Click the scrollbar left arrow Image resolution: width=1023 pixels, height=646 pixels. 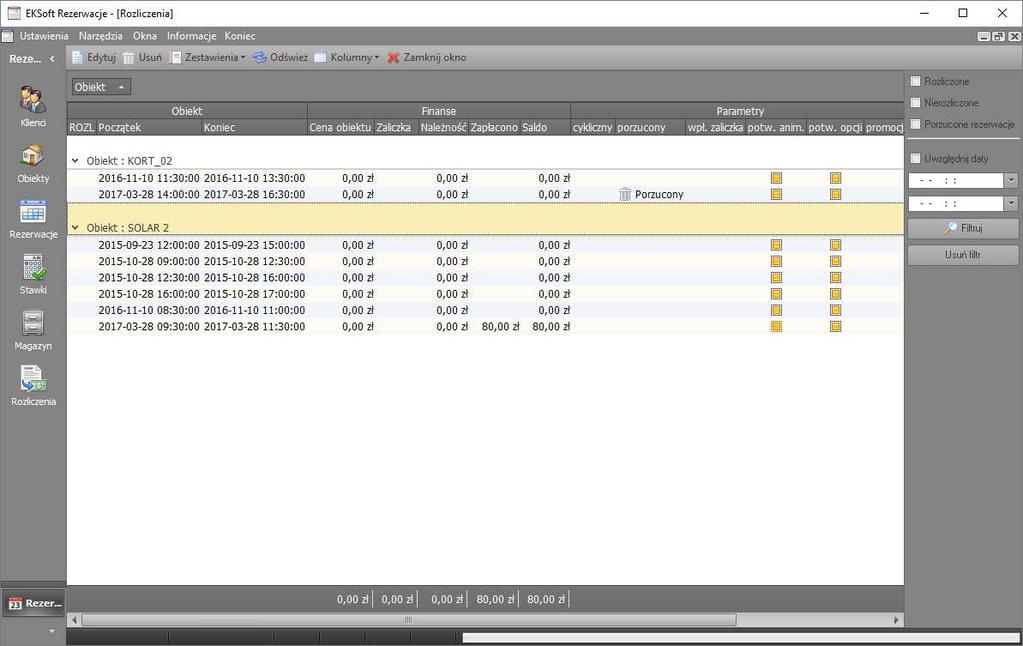pos(74,620)
